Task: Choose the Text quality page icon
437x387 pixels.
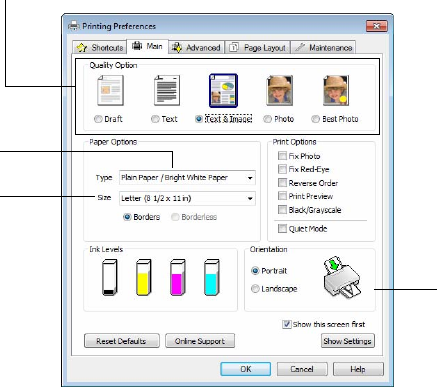Action: coord(167,90)
